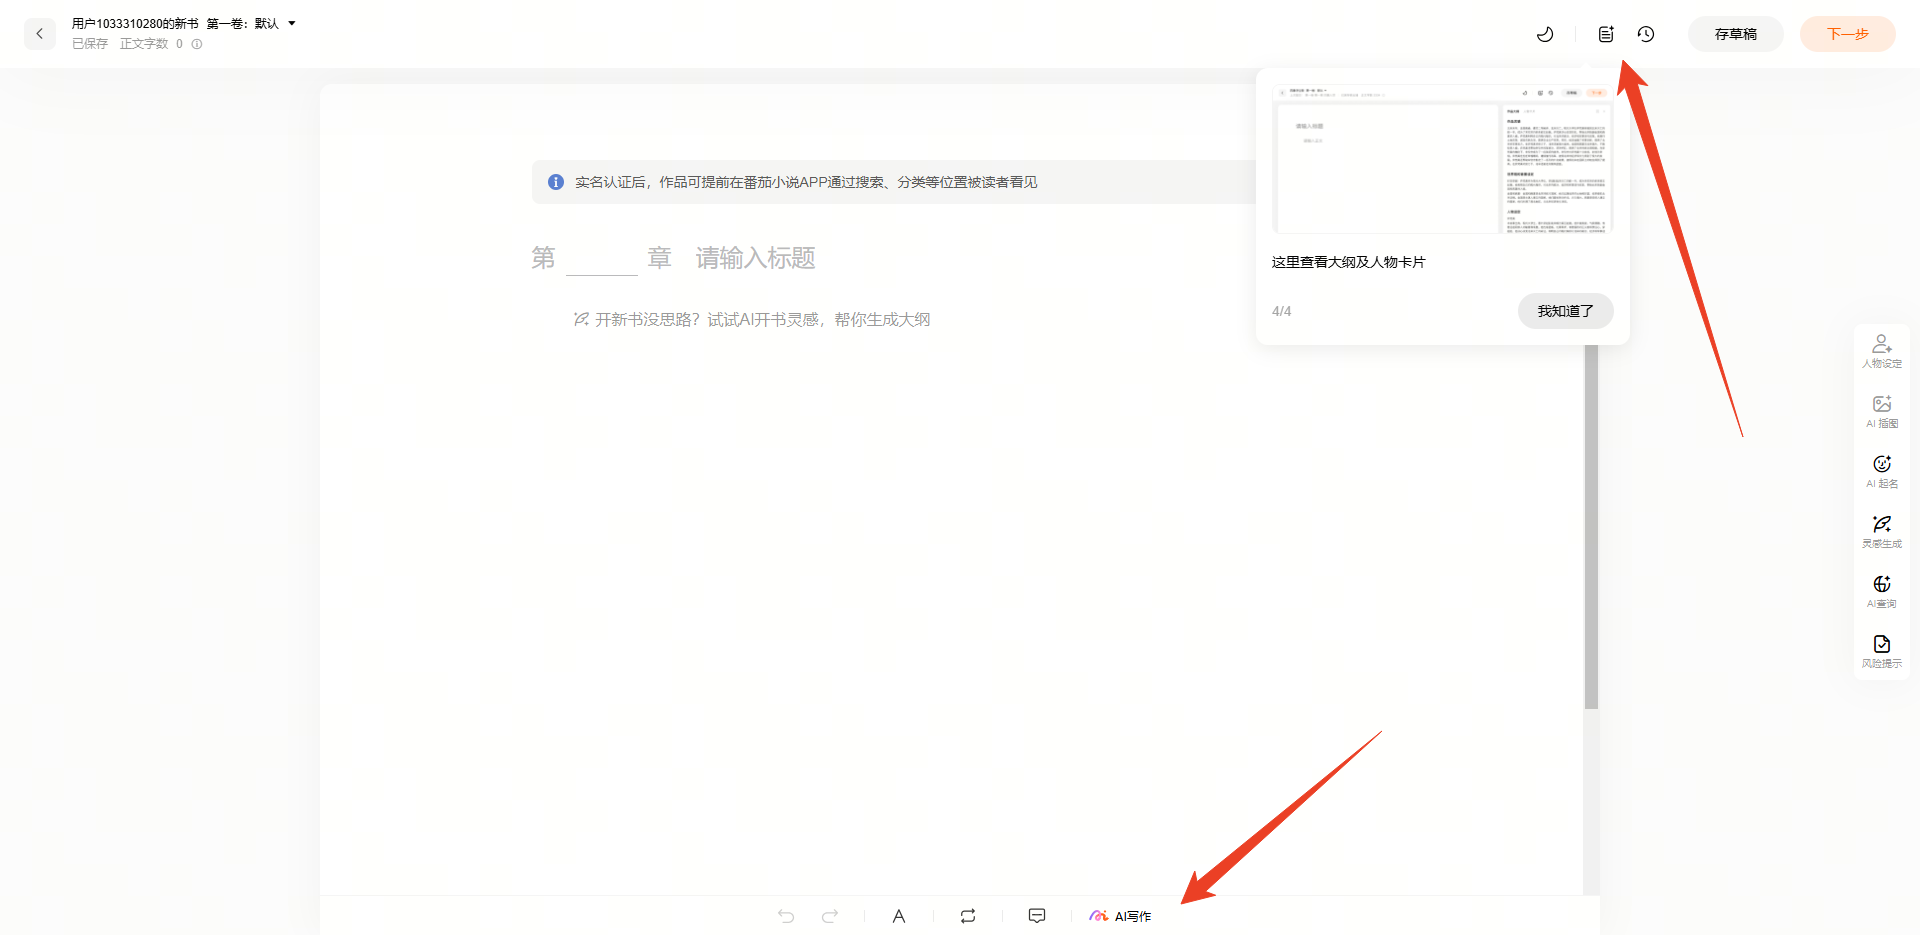Click the 存草稿 save draft button
1920x935 pixels.
coord(1736,34)
